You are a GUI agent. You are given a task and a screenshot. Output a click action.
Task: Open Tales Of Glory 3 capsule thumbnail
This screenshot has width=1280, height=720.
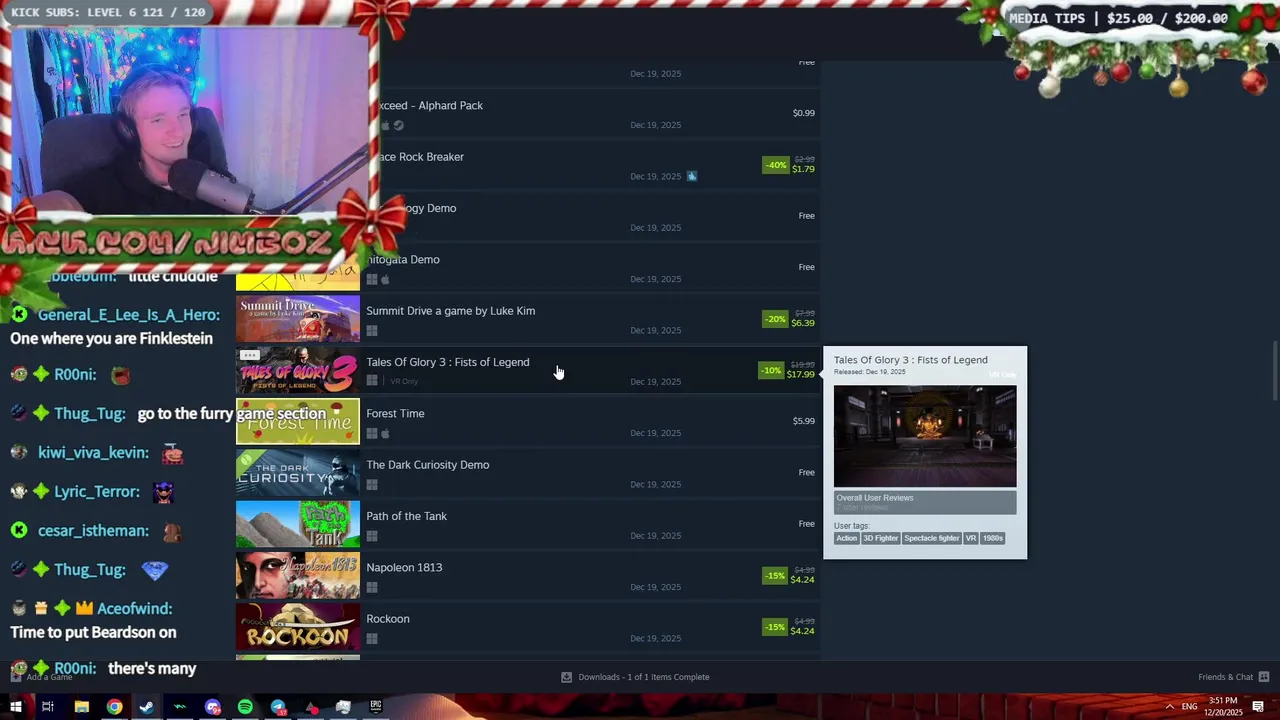click(x=298, y=371)
